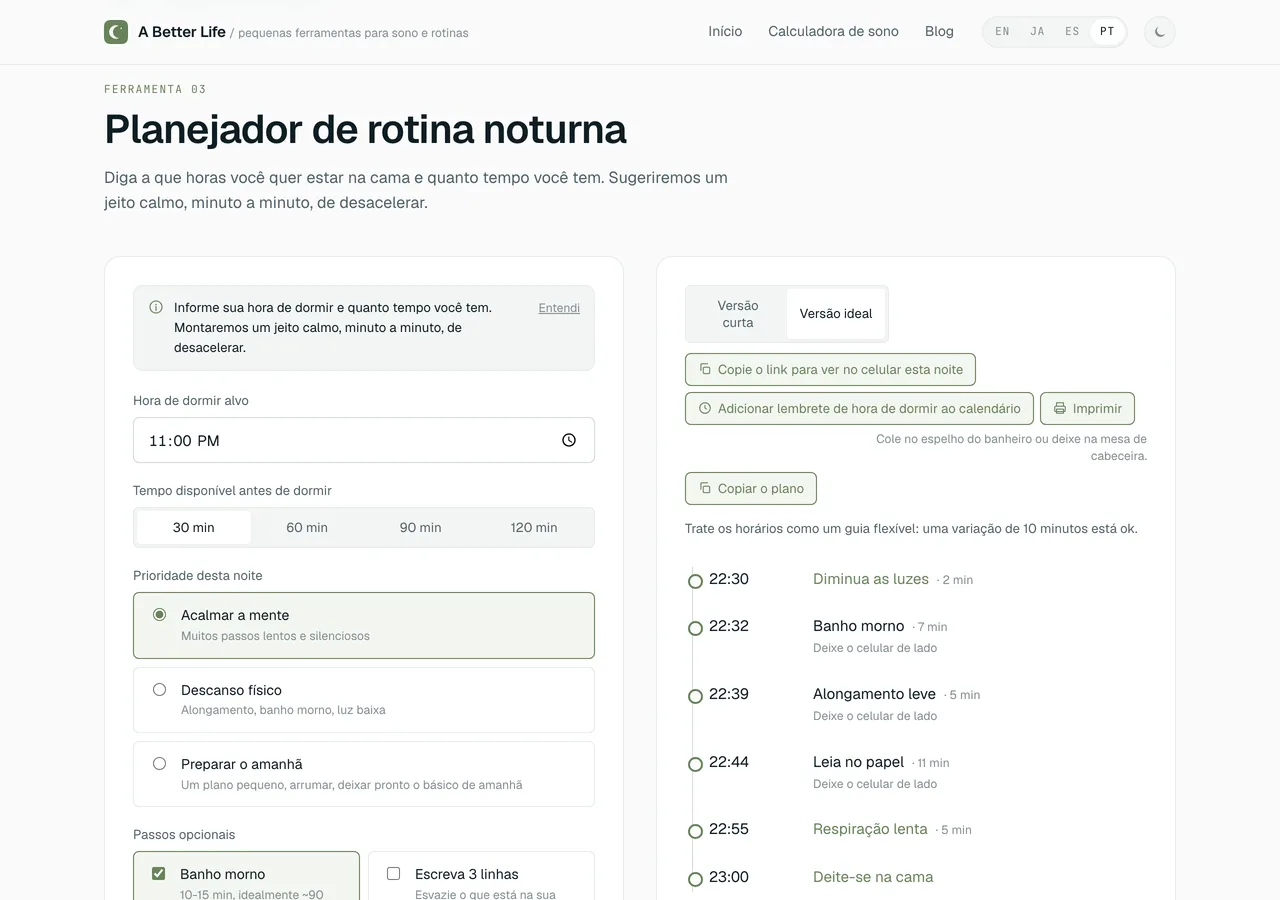Open time picker clock icon
The height and width of the screenshot is (900, 1280).
(569, 440)
